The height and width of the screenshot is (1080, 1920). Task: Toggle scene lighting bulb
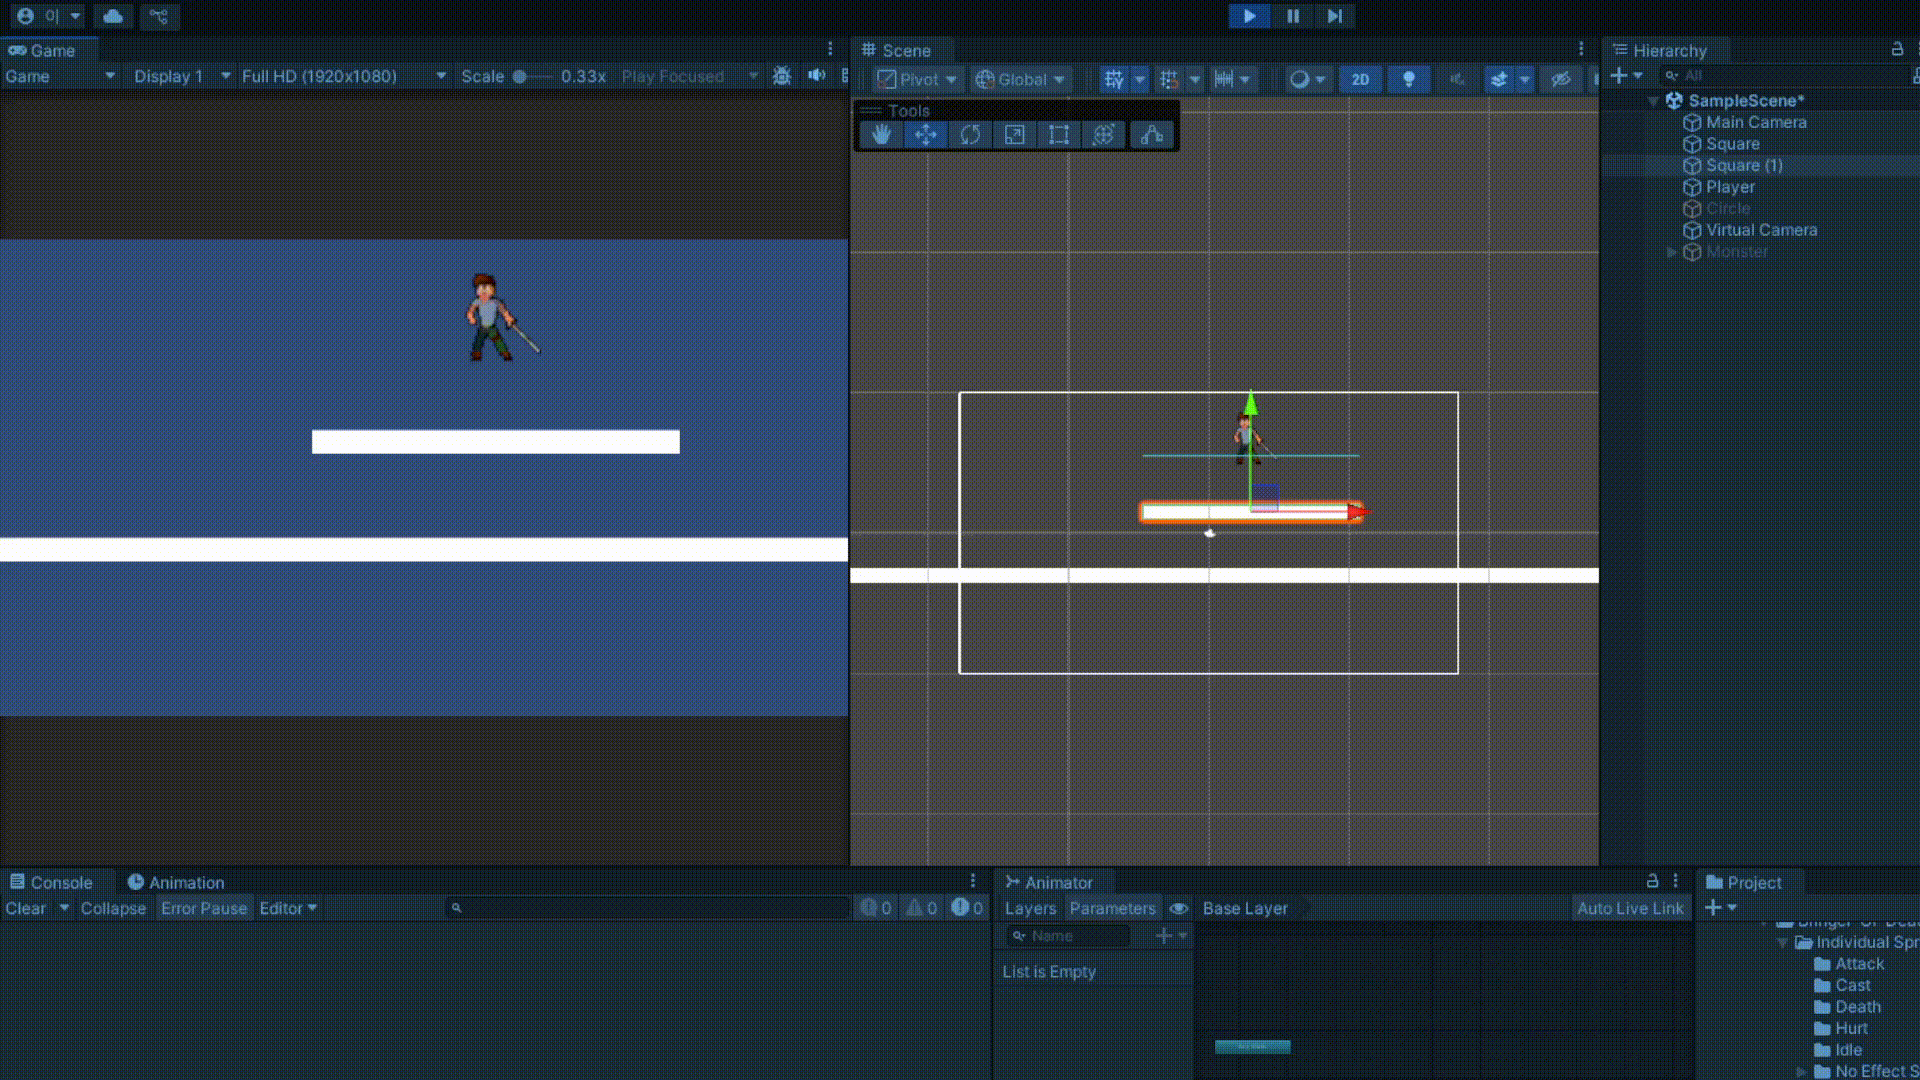pos(1408,80)
